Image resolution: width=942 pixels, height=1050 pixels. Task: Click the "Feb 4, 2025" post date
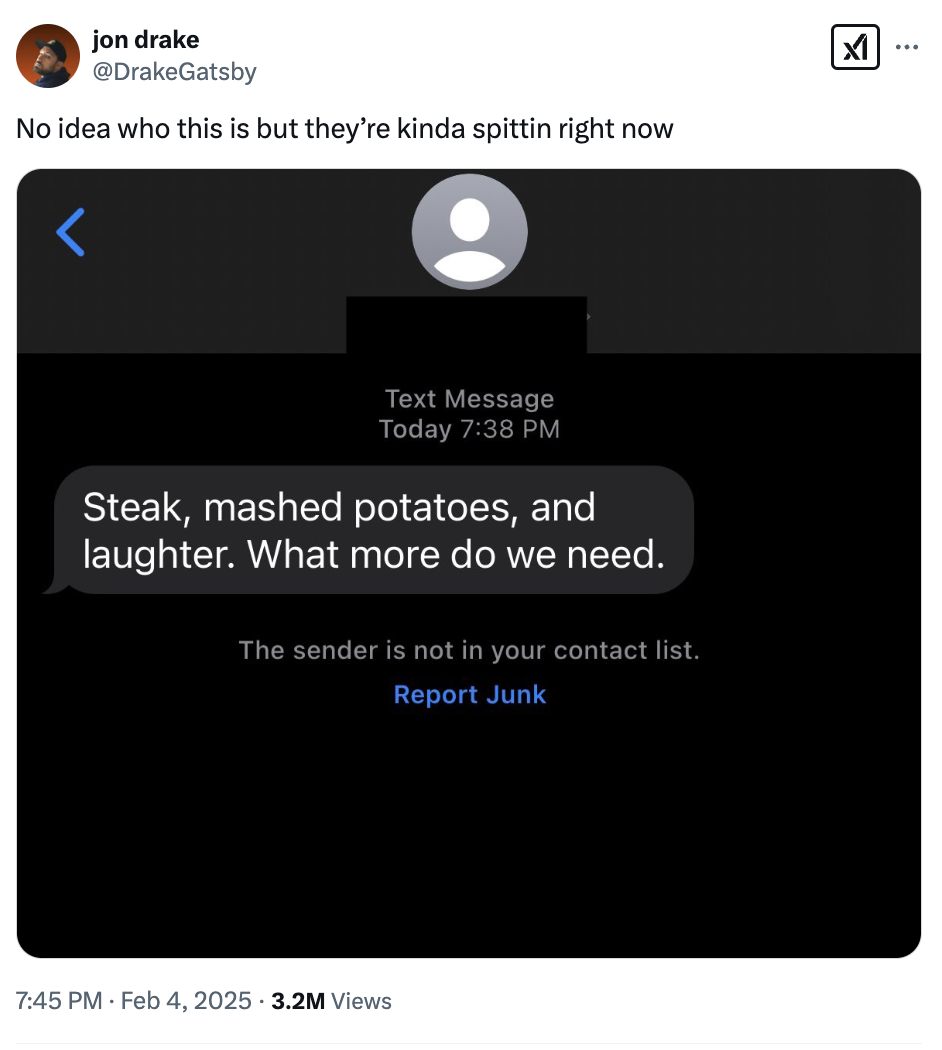click(185, 1001)
